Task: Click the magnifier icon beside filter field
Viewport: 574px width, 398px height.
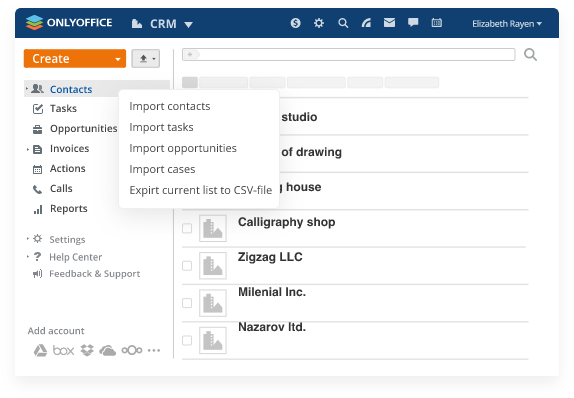Action: [530, 55]
